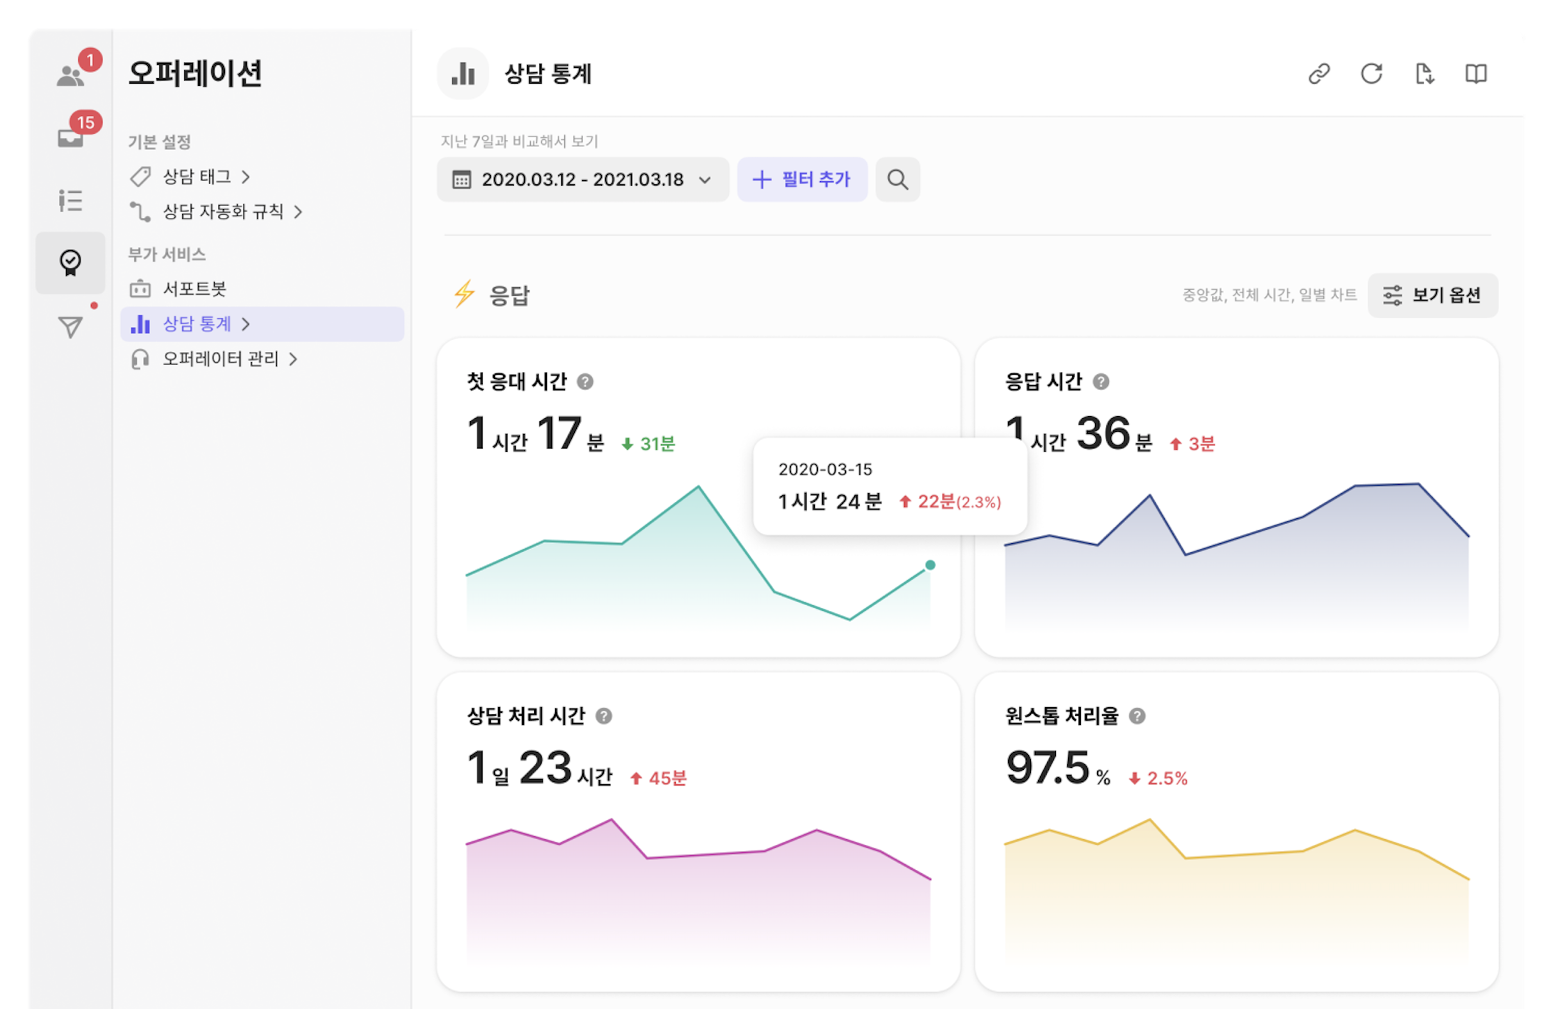The width and height of the screenshot is (1548, 1032).
Task: Refresh statistics with the reload icon
Action: click(1371, 74)
